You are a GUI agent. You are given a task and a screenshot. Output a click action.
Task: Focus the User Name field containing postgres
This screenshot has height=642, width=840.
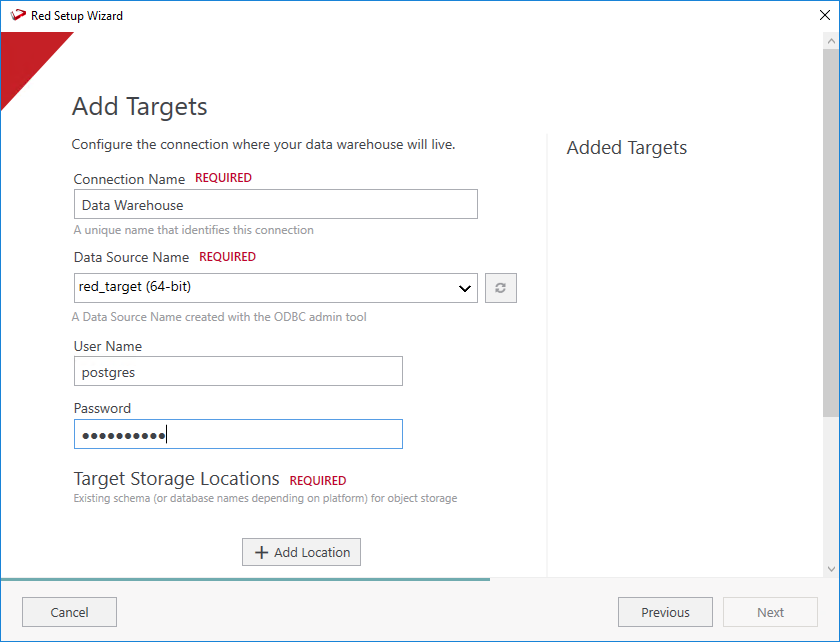click(238, 372)
